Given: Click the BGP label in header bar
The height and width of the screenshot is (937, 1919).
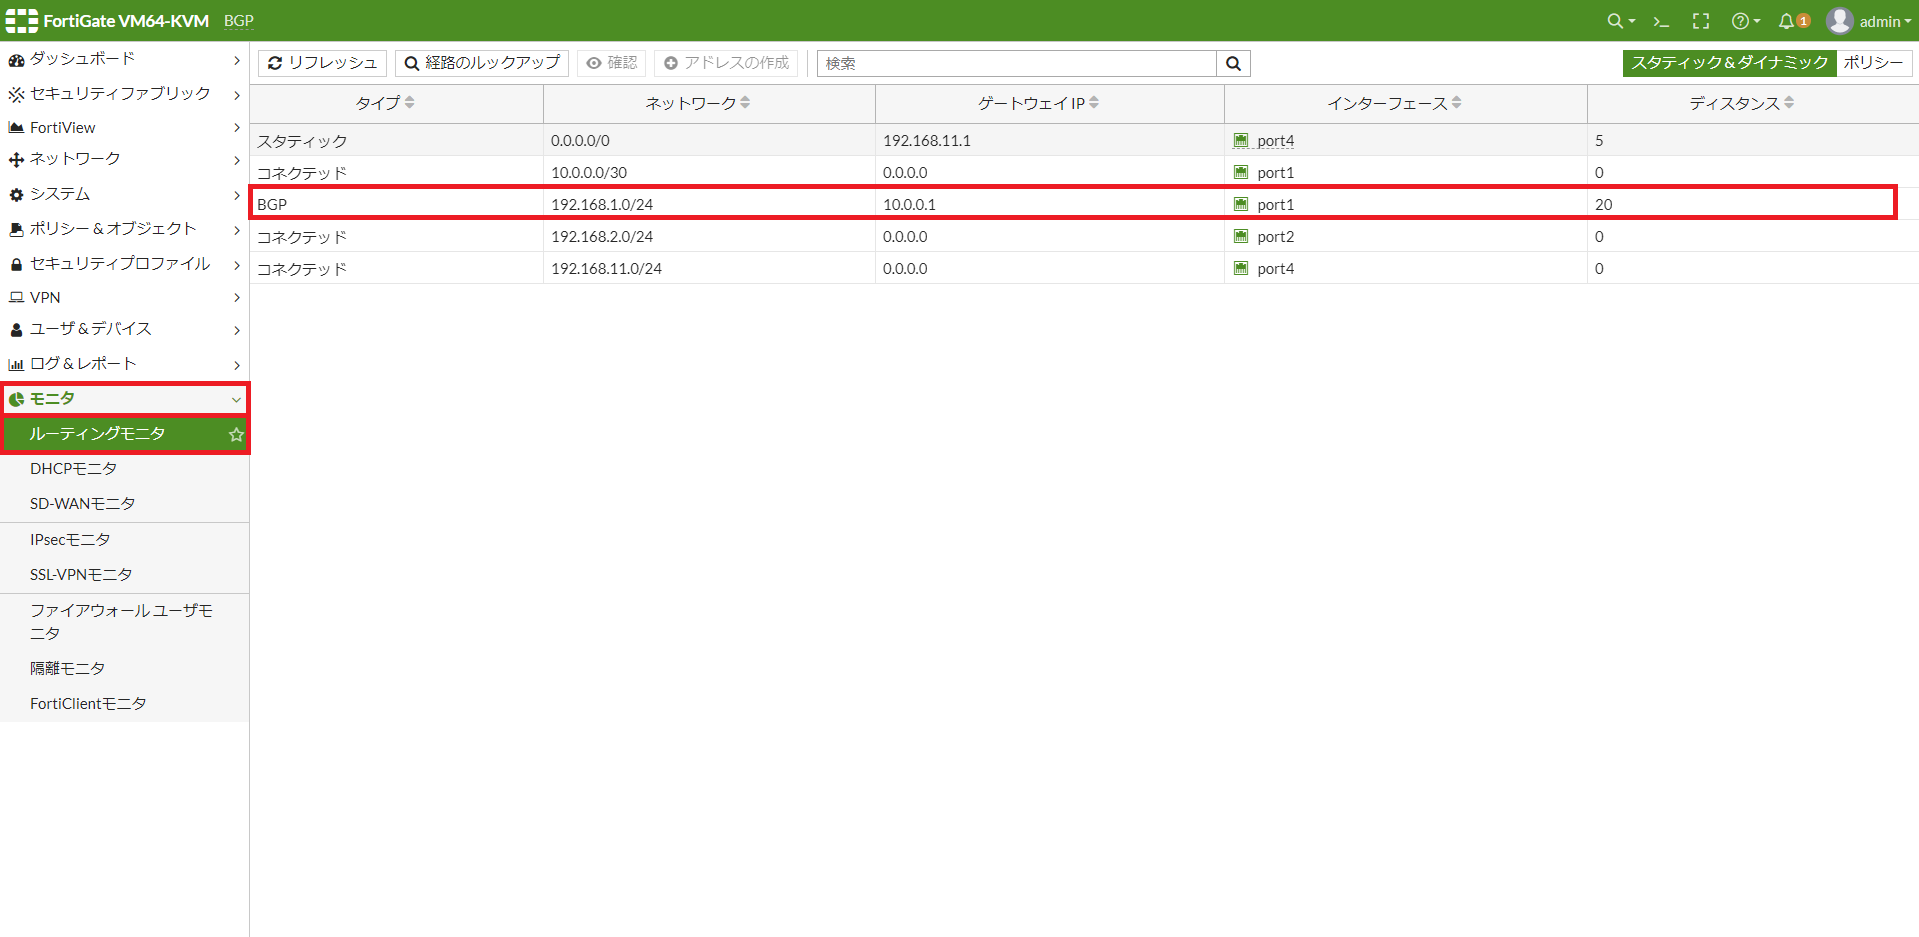Looking at the screenshot, I should tap(239, 21).
